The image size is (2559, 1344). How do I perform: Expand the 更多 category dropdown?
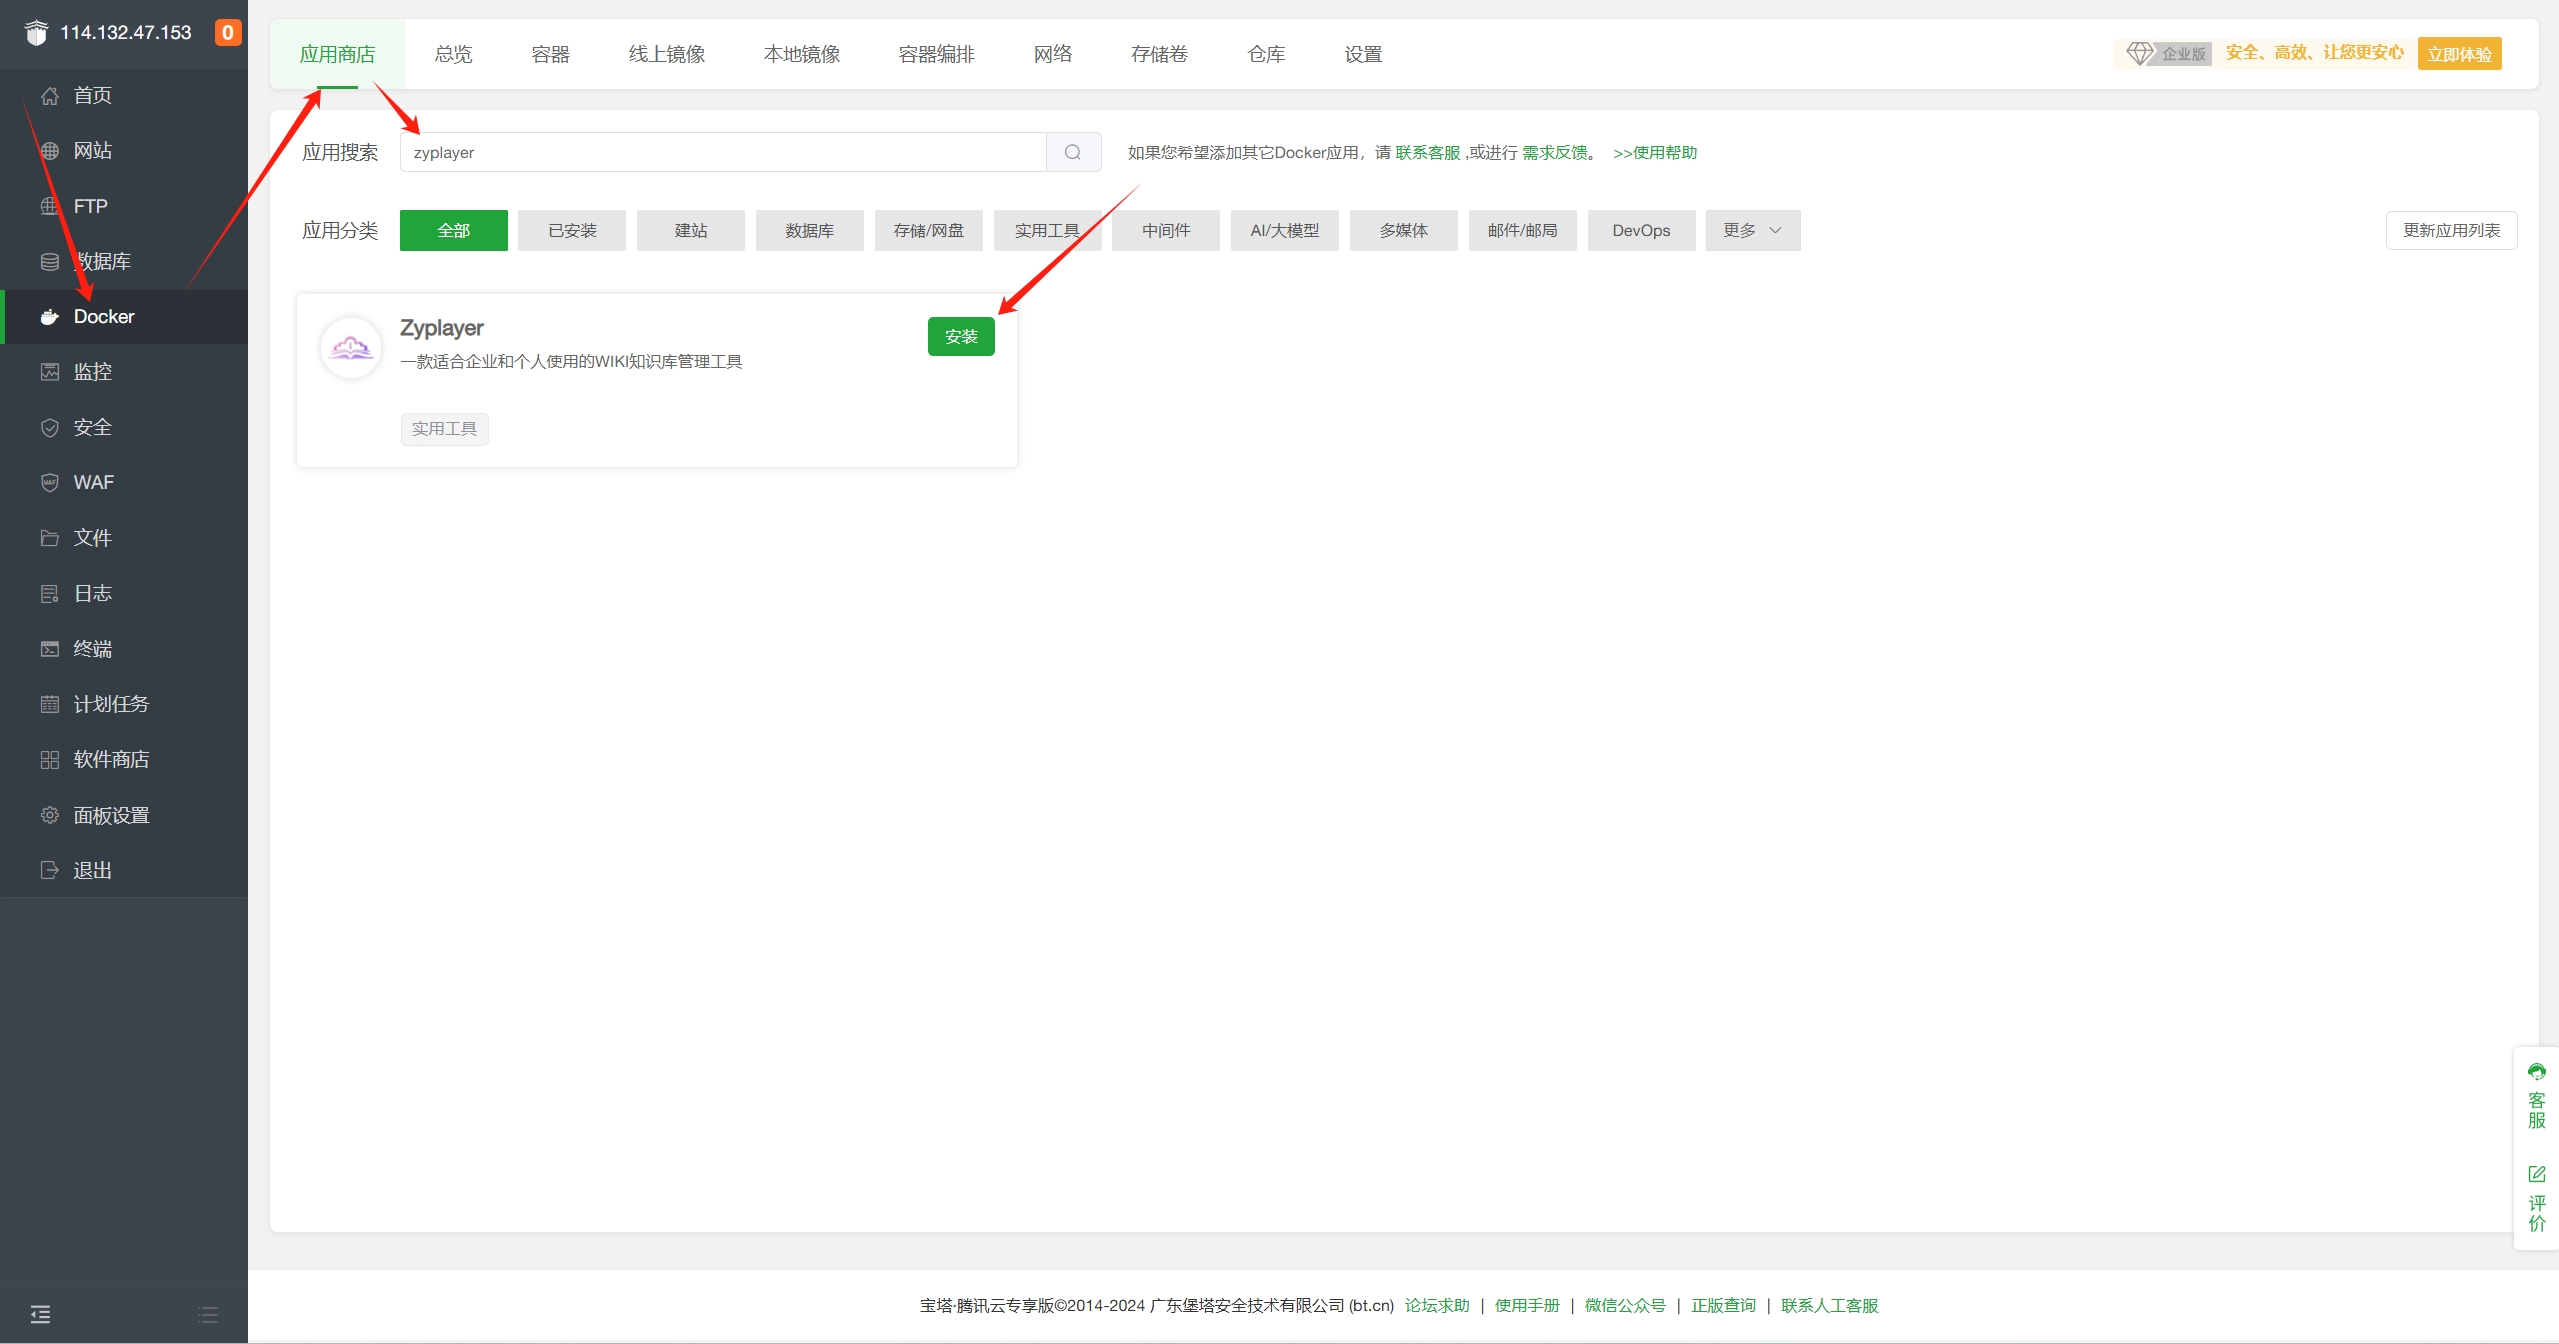pos(1752,230)
